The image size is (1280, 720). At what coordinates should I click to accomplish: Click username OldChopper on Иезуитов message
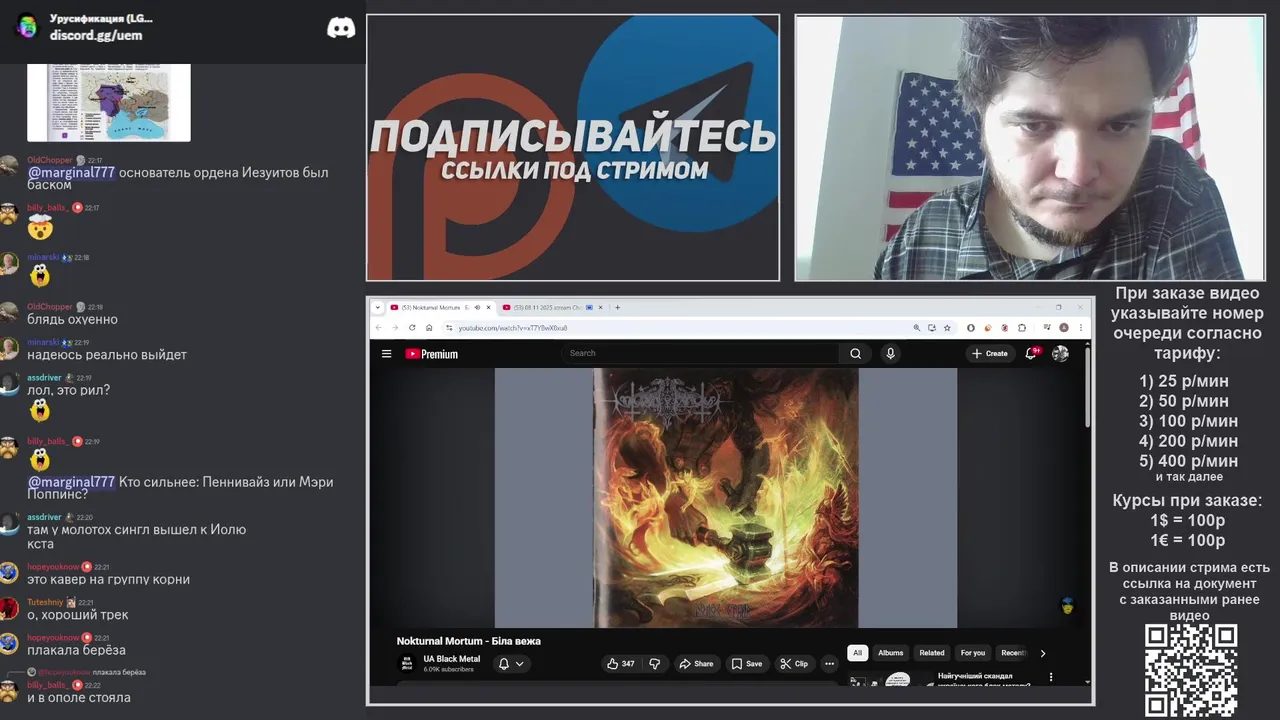pyautogui.click(x=50, y=160)
